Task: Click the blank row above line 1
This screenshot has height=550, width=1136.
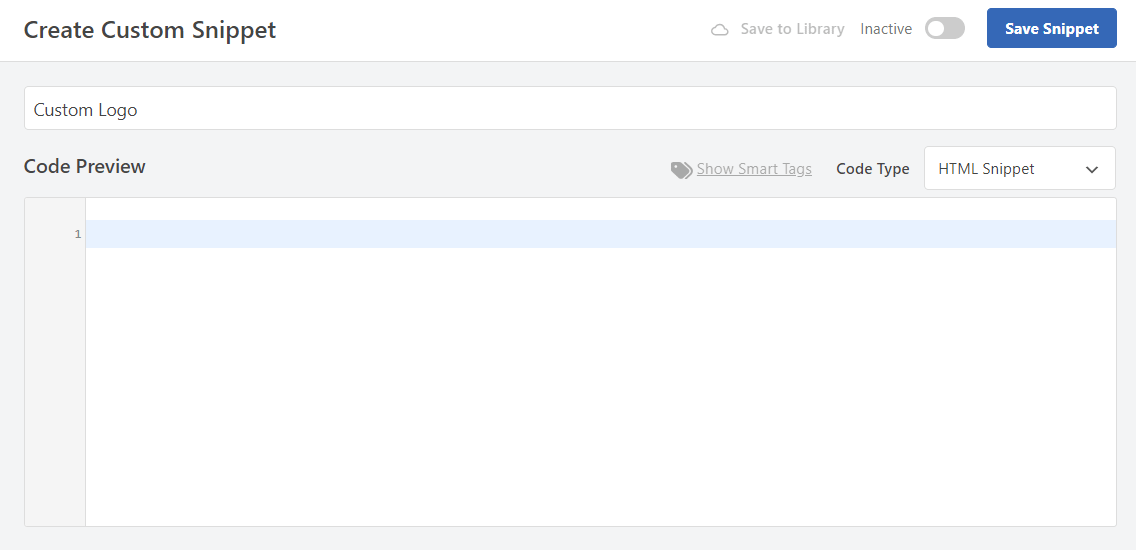Action: 600,209
